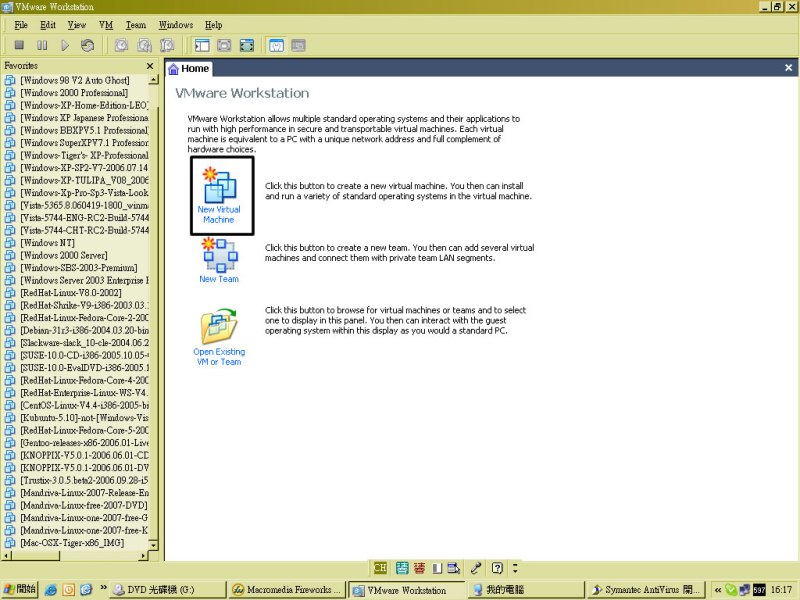Click the New Team button

tap(219, 260)
